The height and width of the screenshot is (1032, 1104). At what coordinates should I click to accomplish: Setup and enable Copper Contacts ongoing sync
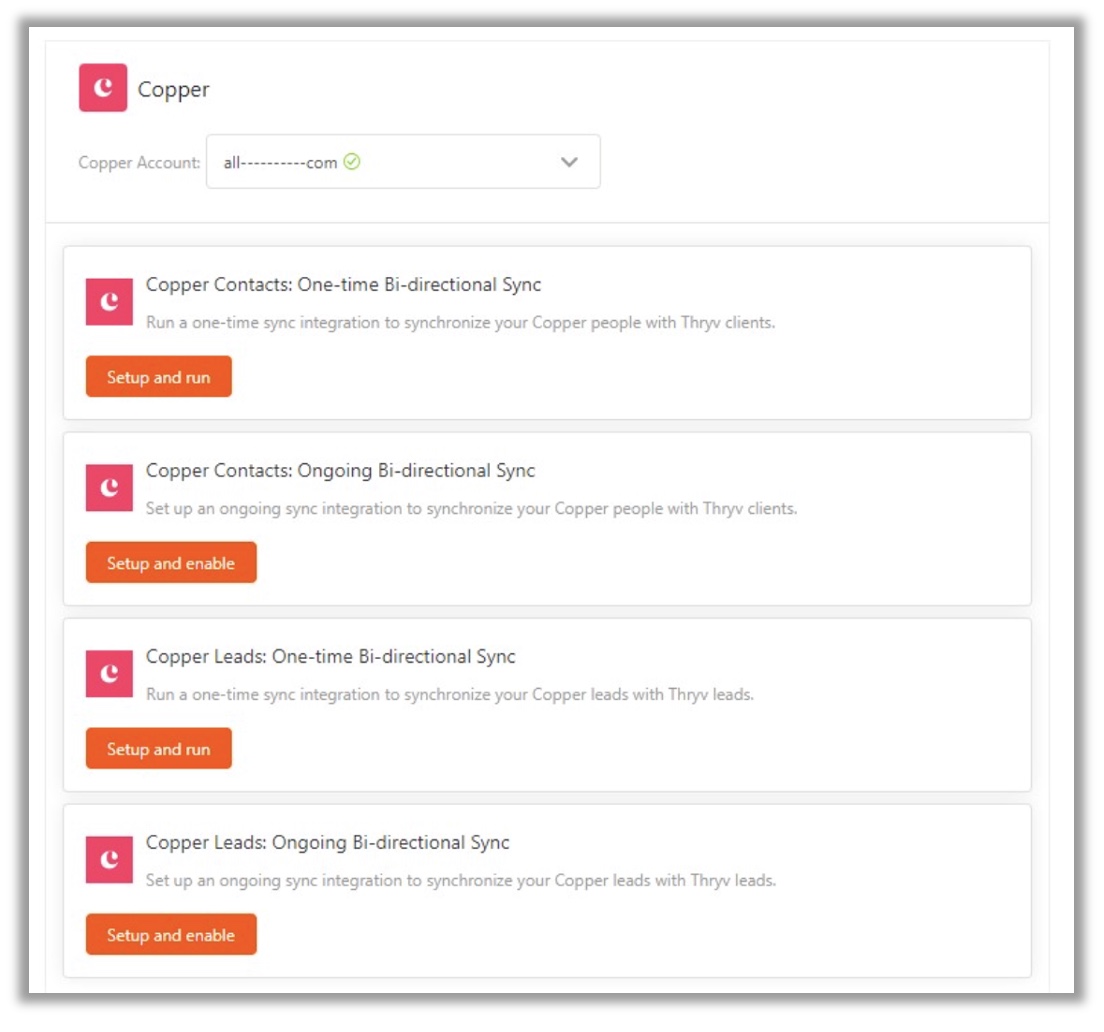click(171, 562)
